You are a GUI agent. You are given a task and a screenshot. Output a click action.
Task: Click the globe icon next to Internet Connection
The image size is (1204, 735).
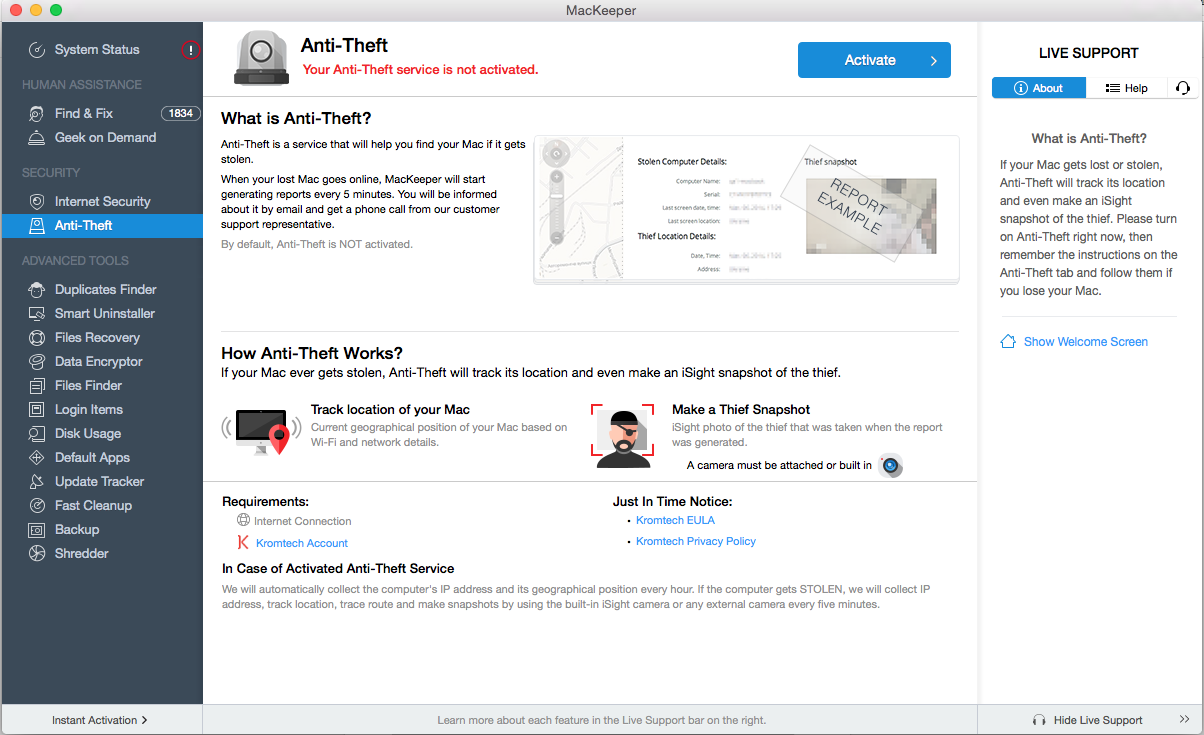click(243, 520)
